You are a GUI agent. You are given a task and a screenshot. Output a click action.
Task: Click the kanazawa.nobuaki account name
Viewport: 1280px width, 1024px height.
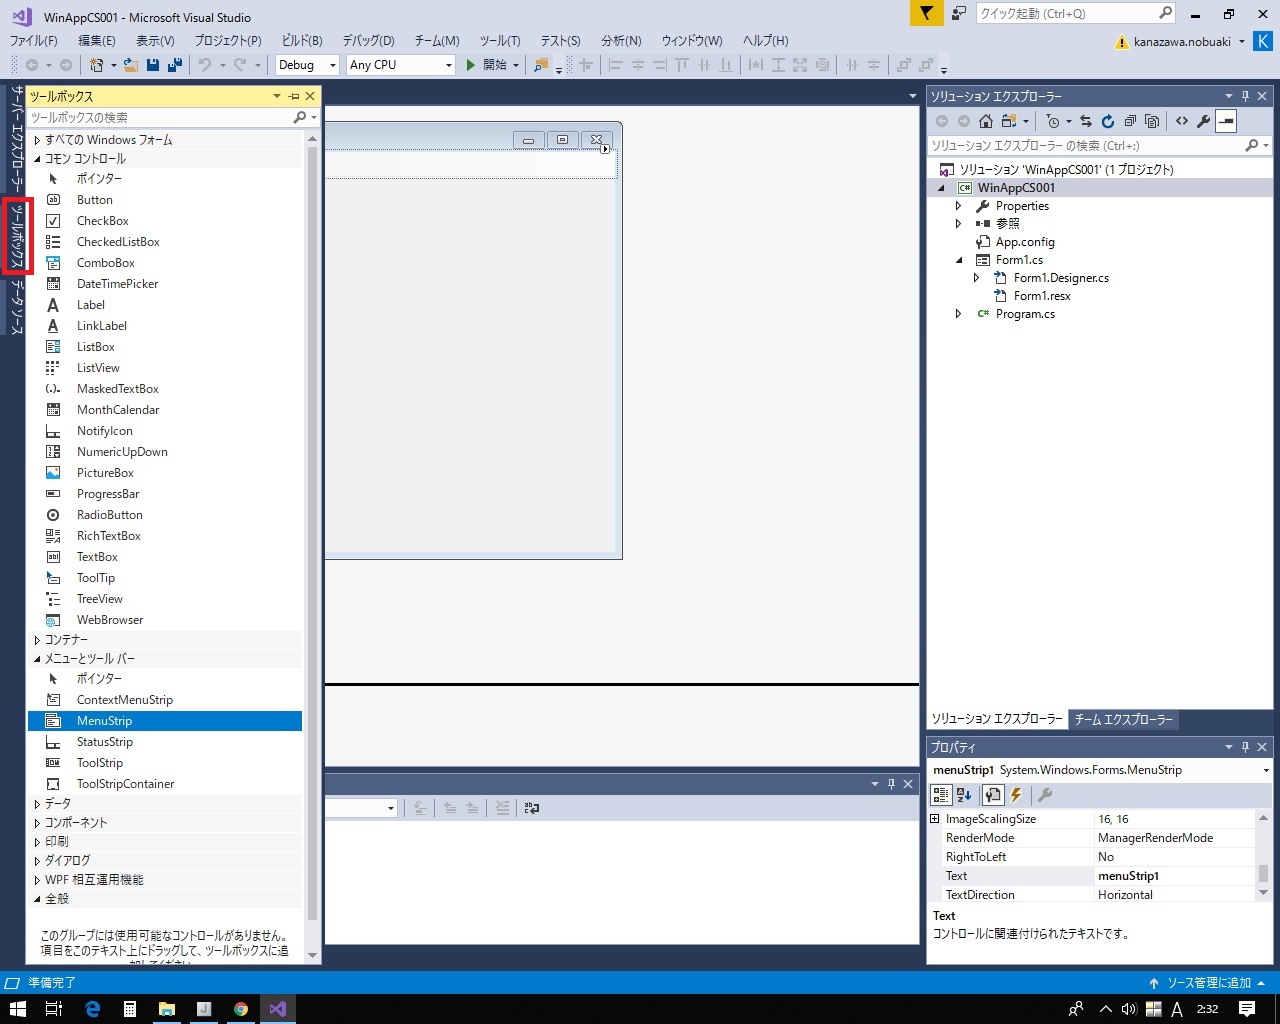(1182, 42)
